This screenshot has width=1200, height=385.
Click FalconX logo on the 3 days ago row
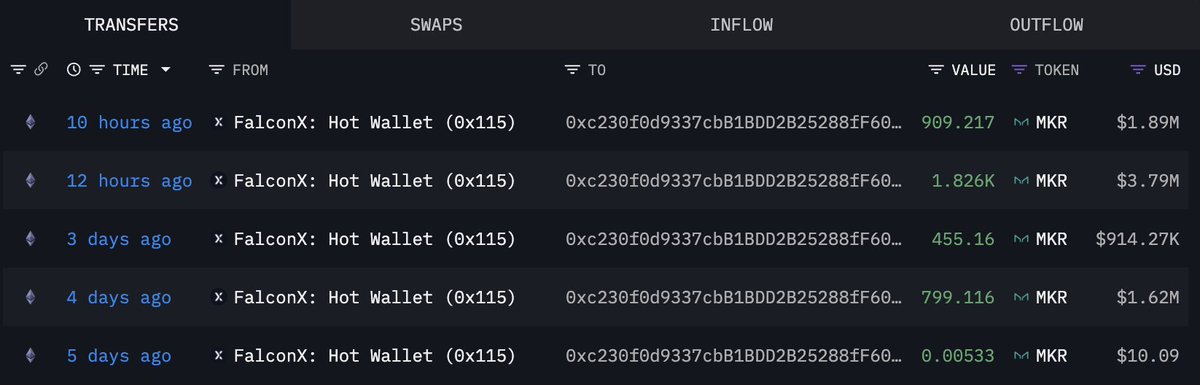219,239
